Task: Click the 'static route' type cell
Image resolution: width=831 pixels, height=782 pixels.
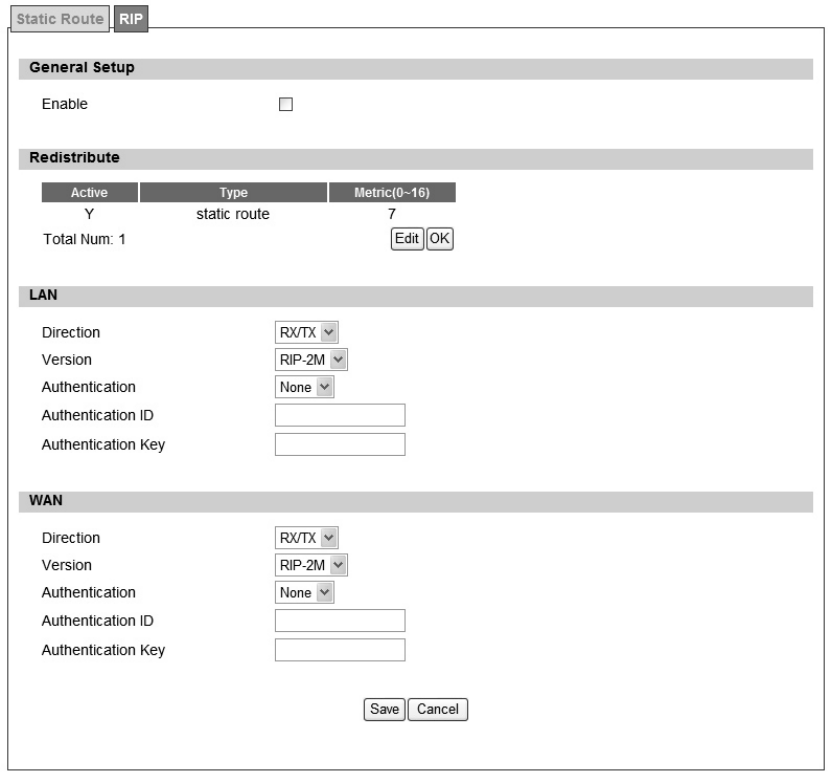Action: coord(233,214)
